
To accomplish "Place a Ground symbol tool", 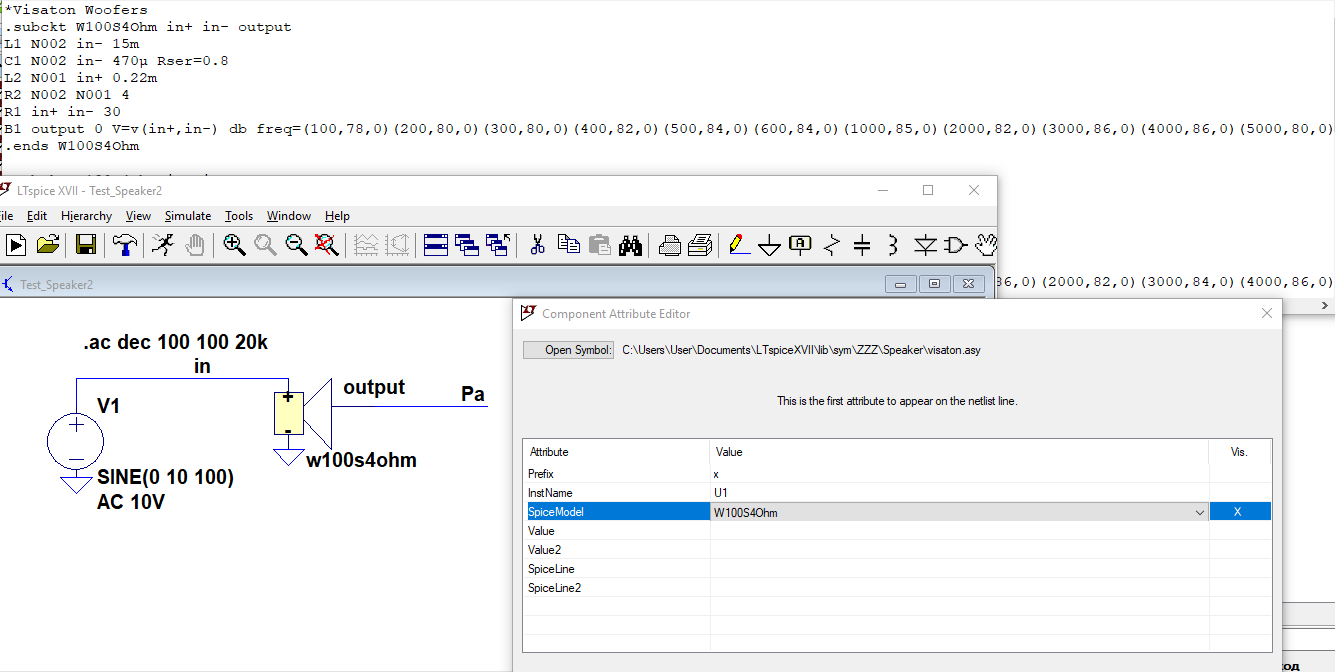I will 769,244.
